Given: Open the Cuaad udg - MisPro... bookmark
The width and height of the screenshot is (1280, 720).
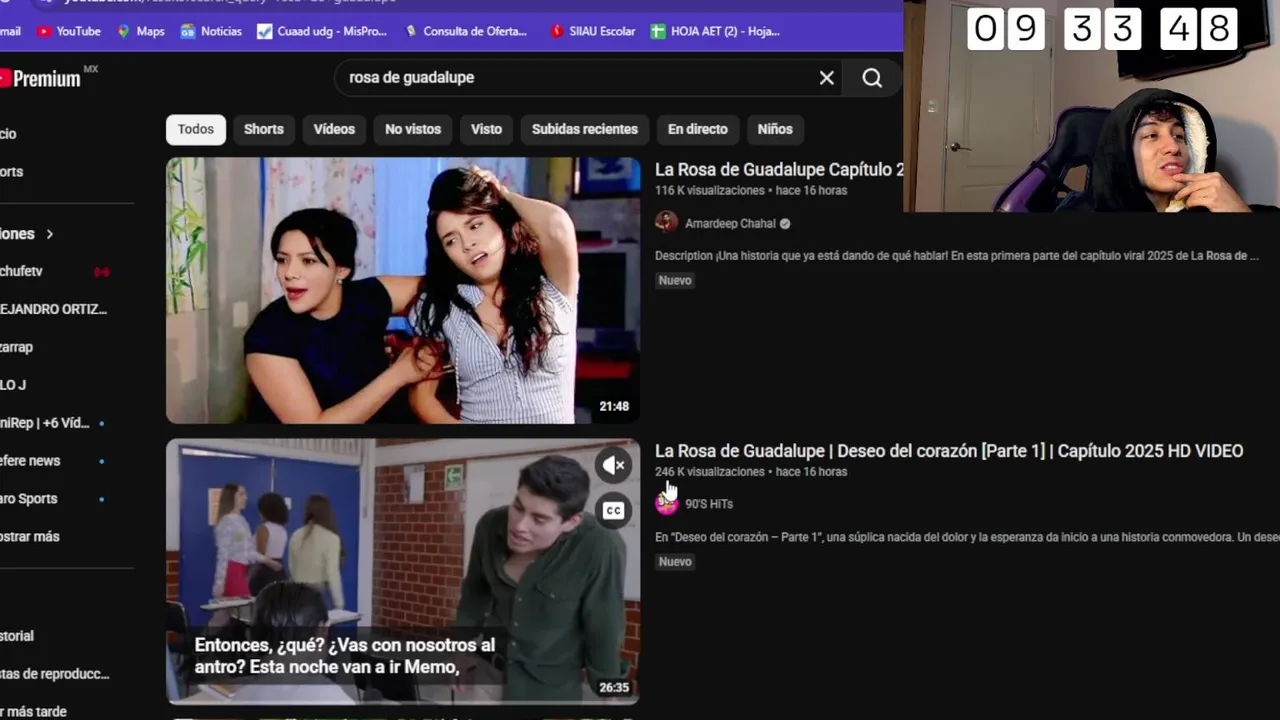Looking at the screenshot, I should tap(322, 31).
